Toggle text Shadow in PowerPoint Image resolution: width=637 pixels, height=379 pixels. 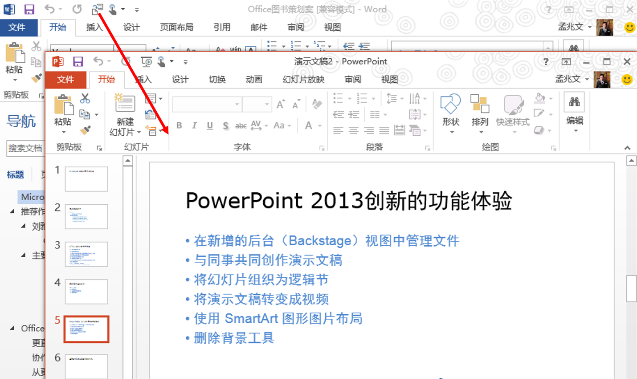pos(225,126)
